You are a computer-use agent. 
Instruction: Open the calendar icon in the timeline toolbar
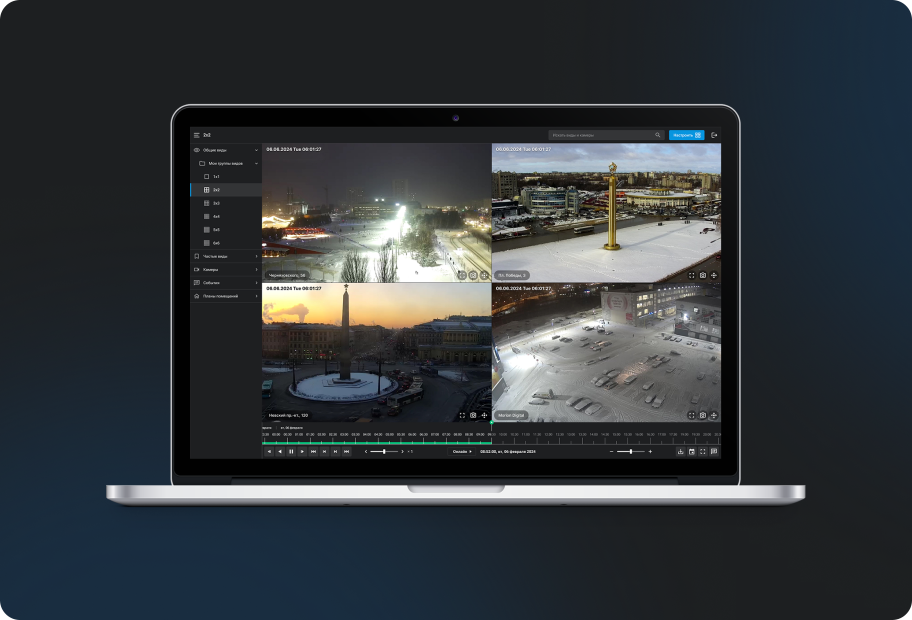pyautogui.click(x=691, y=452)
